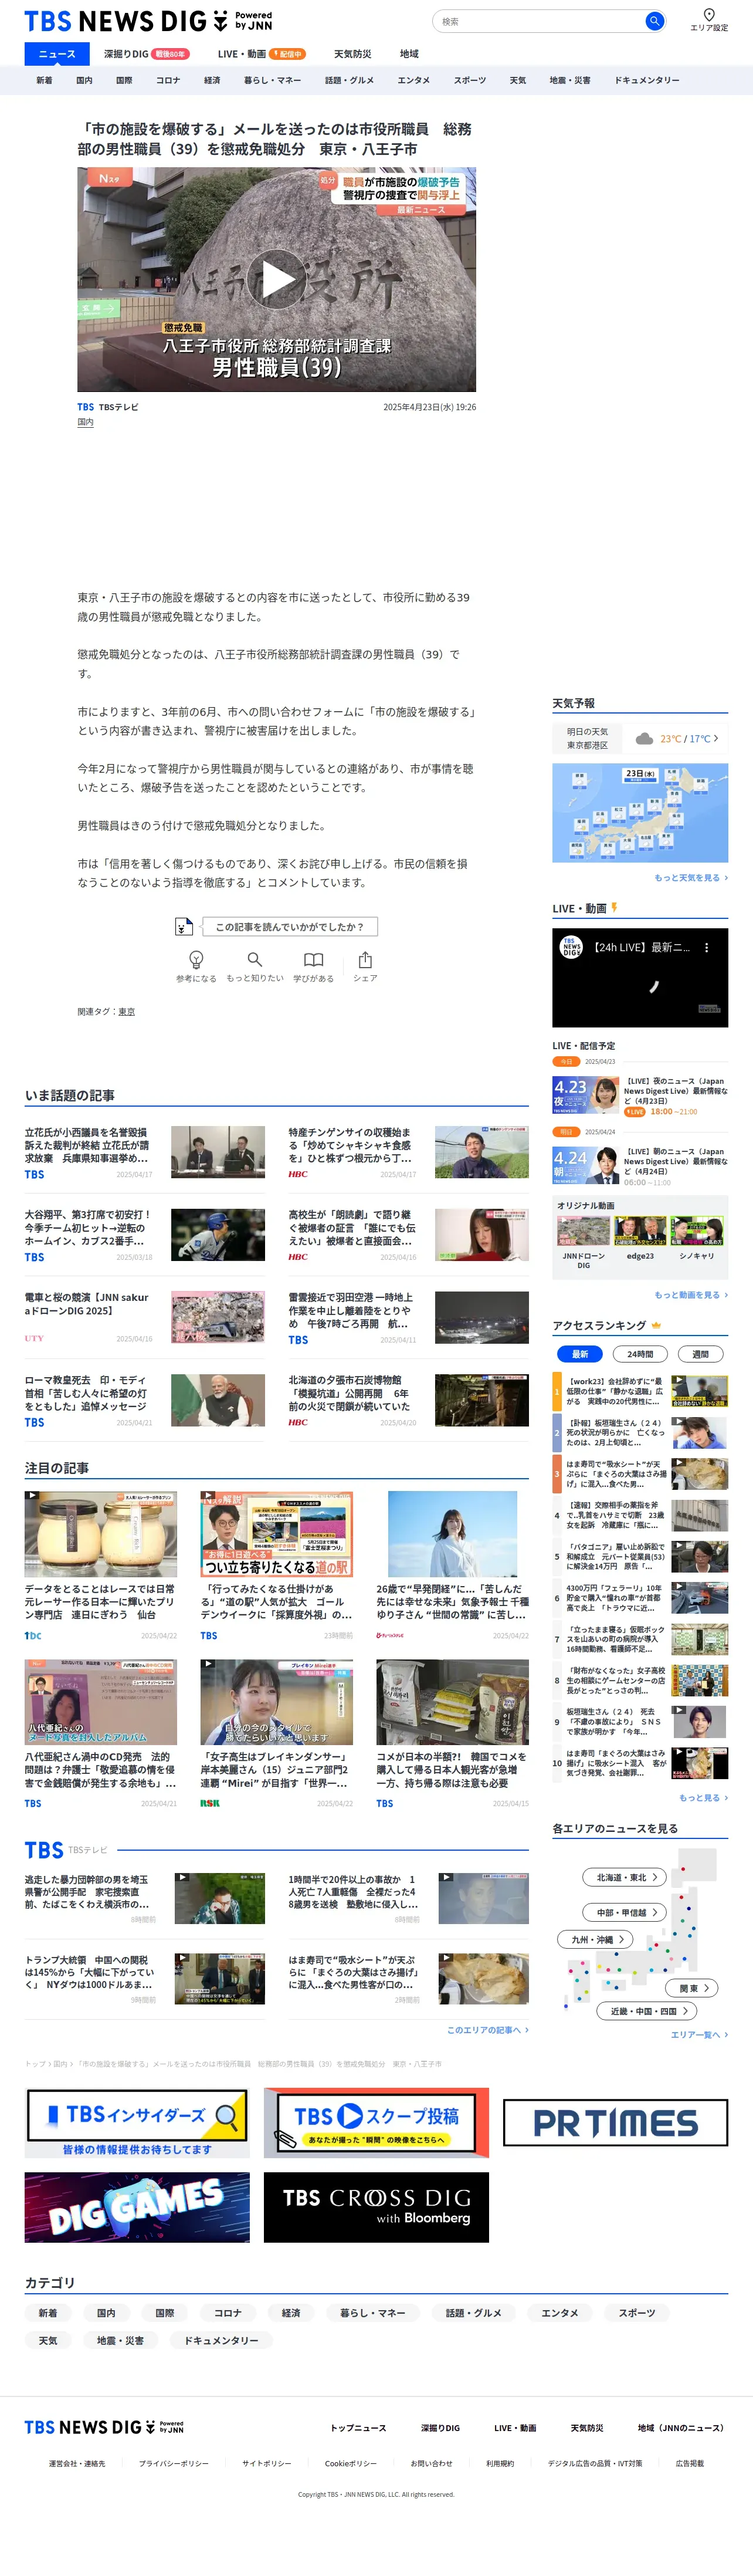
Task: Click このエリアの記事へ link
Action: point(488,2030)
